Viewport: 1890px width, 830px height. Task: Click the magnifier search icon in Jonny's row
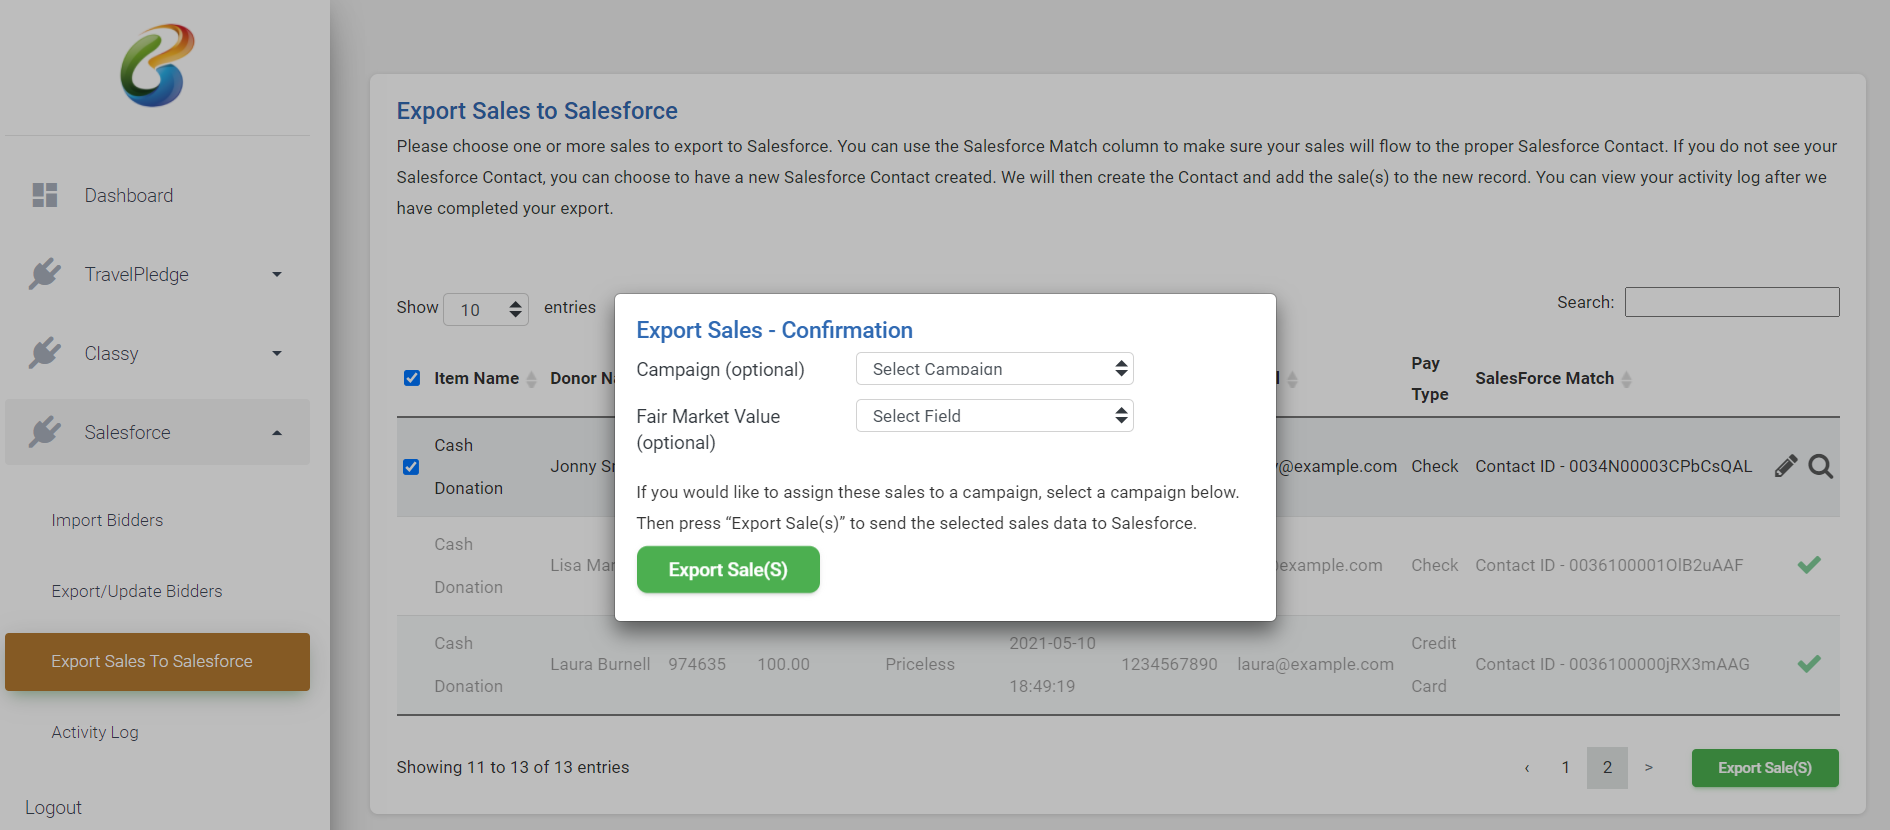click(1821, 466)
